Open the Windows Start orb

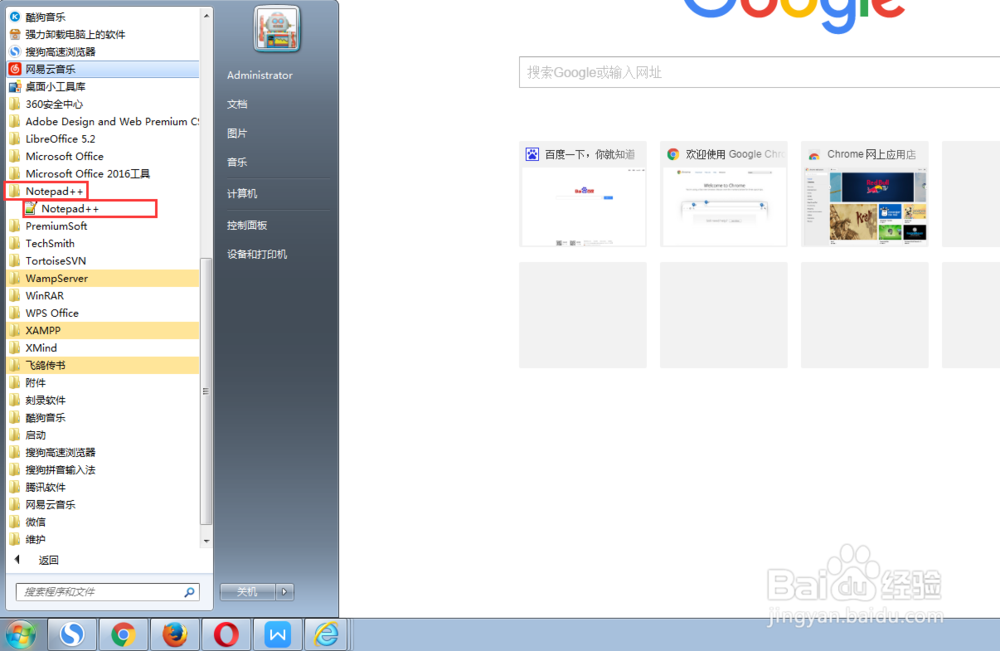[20, 634]
